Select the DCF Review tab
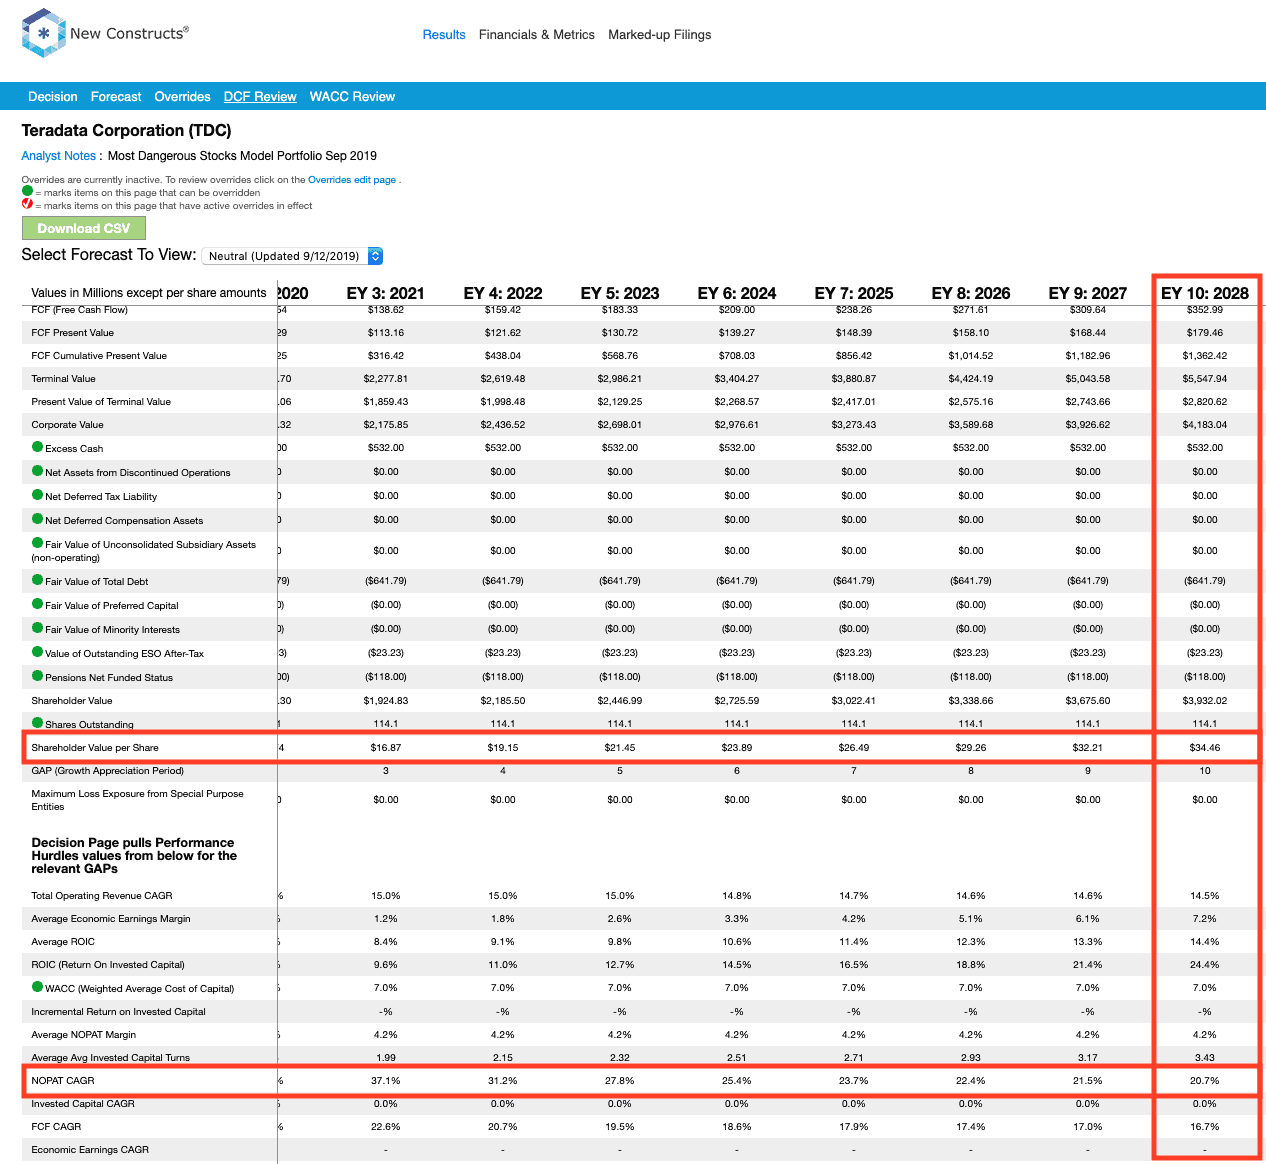This screenshot has width=1266, height=1164. pos(260,97)
